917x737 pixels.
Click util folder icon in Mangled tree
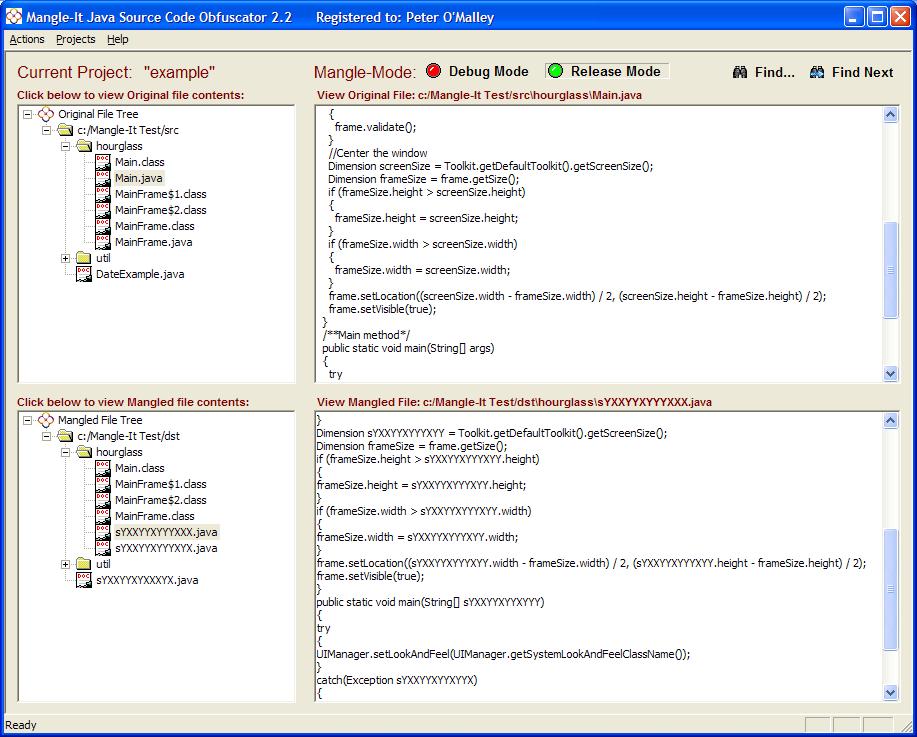(x=84, y=564)
